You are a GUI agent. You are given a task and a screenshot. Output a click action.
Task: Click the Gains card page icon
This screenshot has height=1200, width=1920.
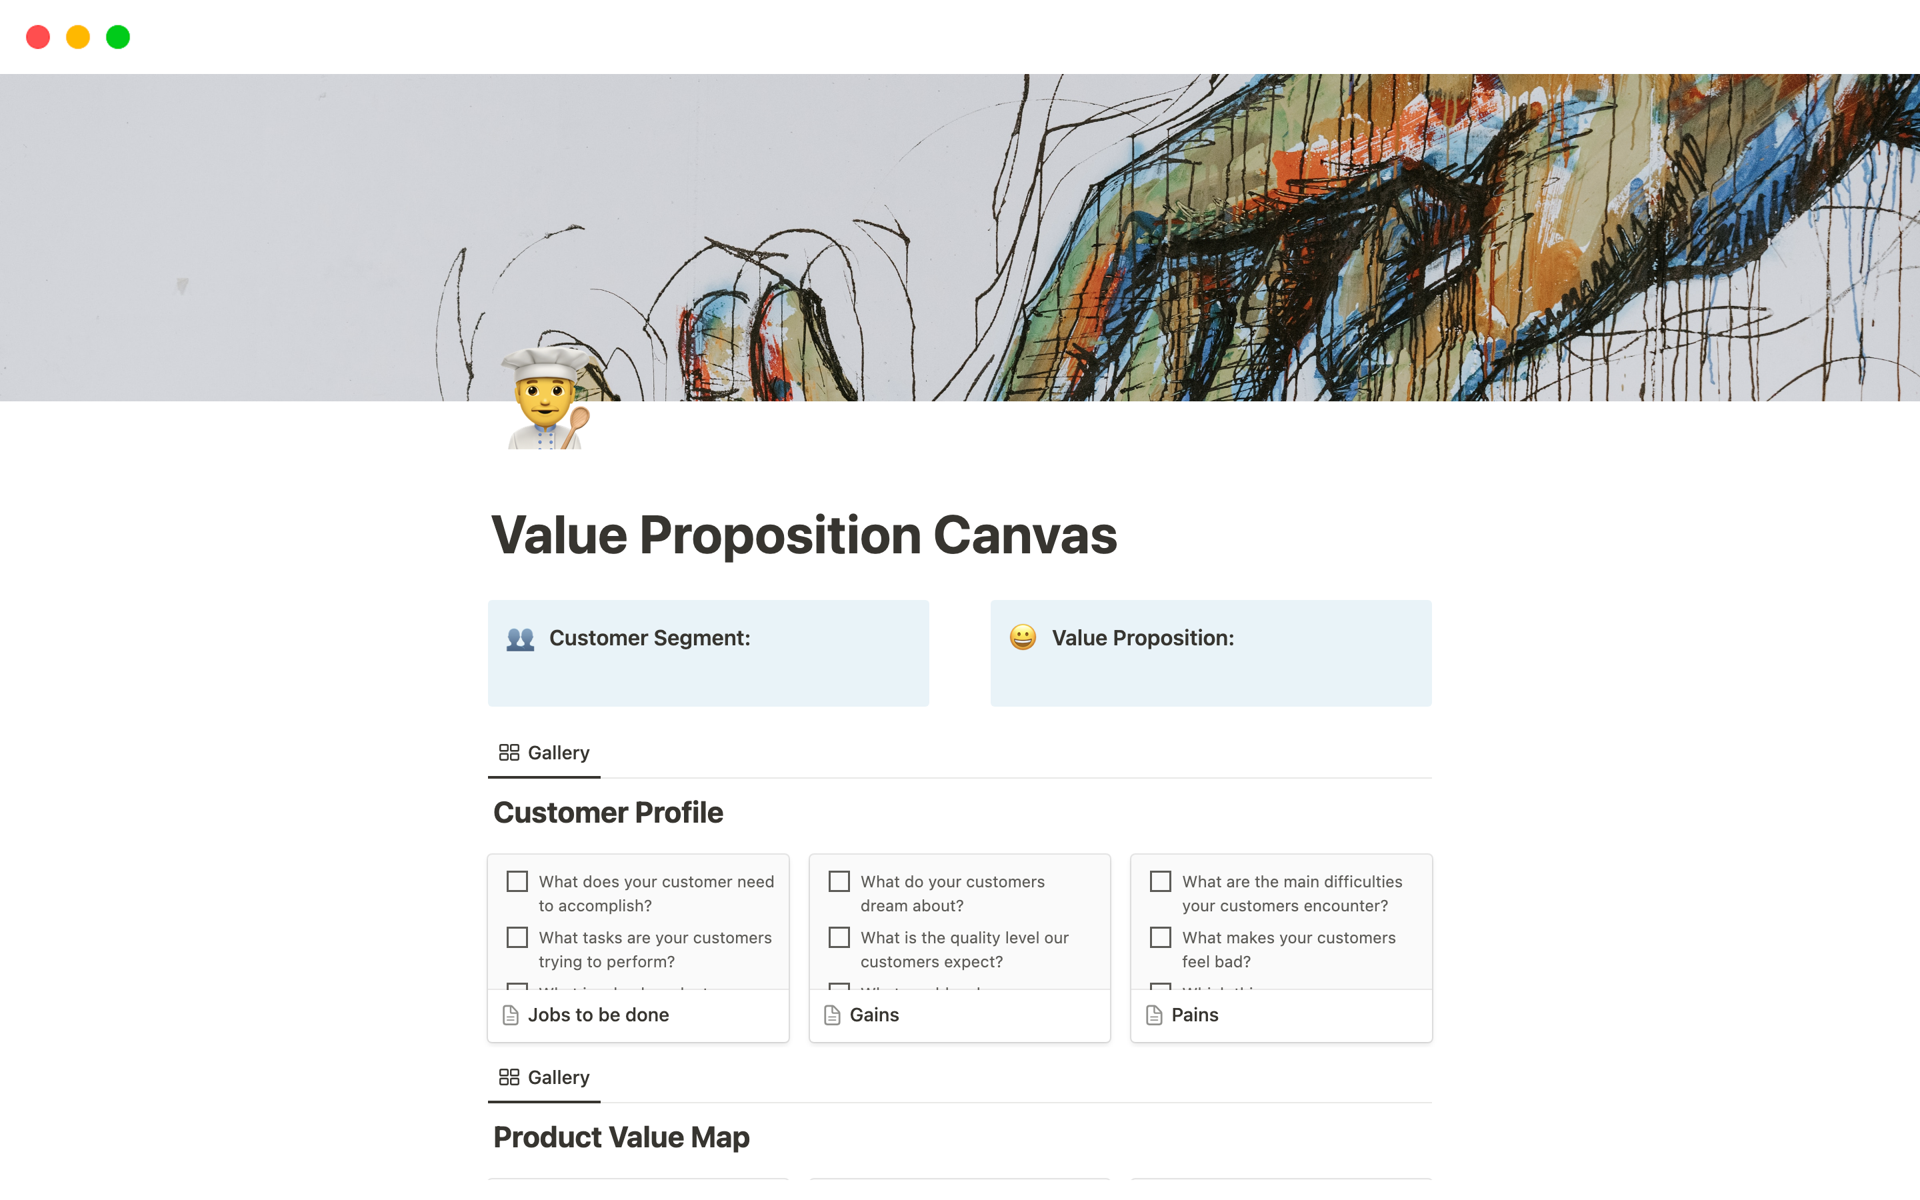click(832, 1015)
